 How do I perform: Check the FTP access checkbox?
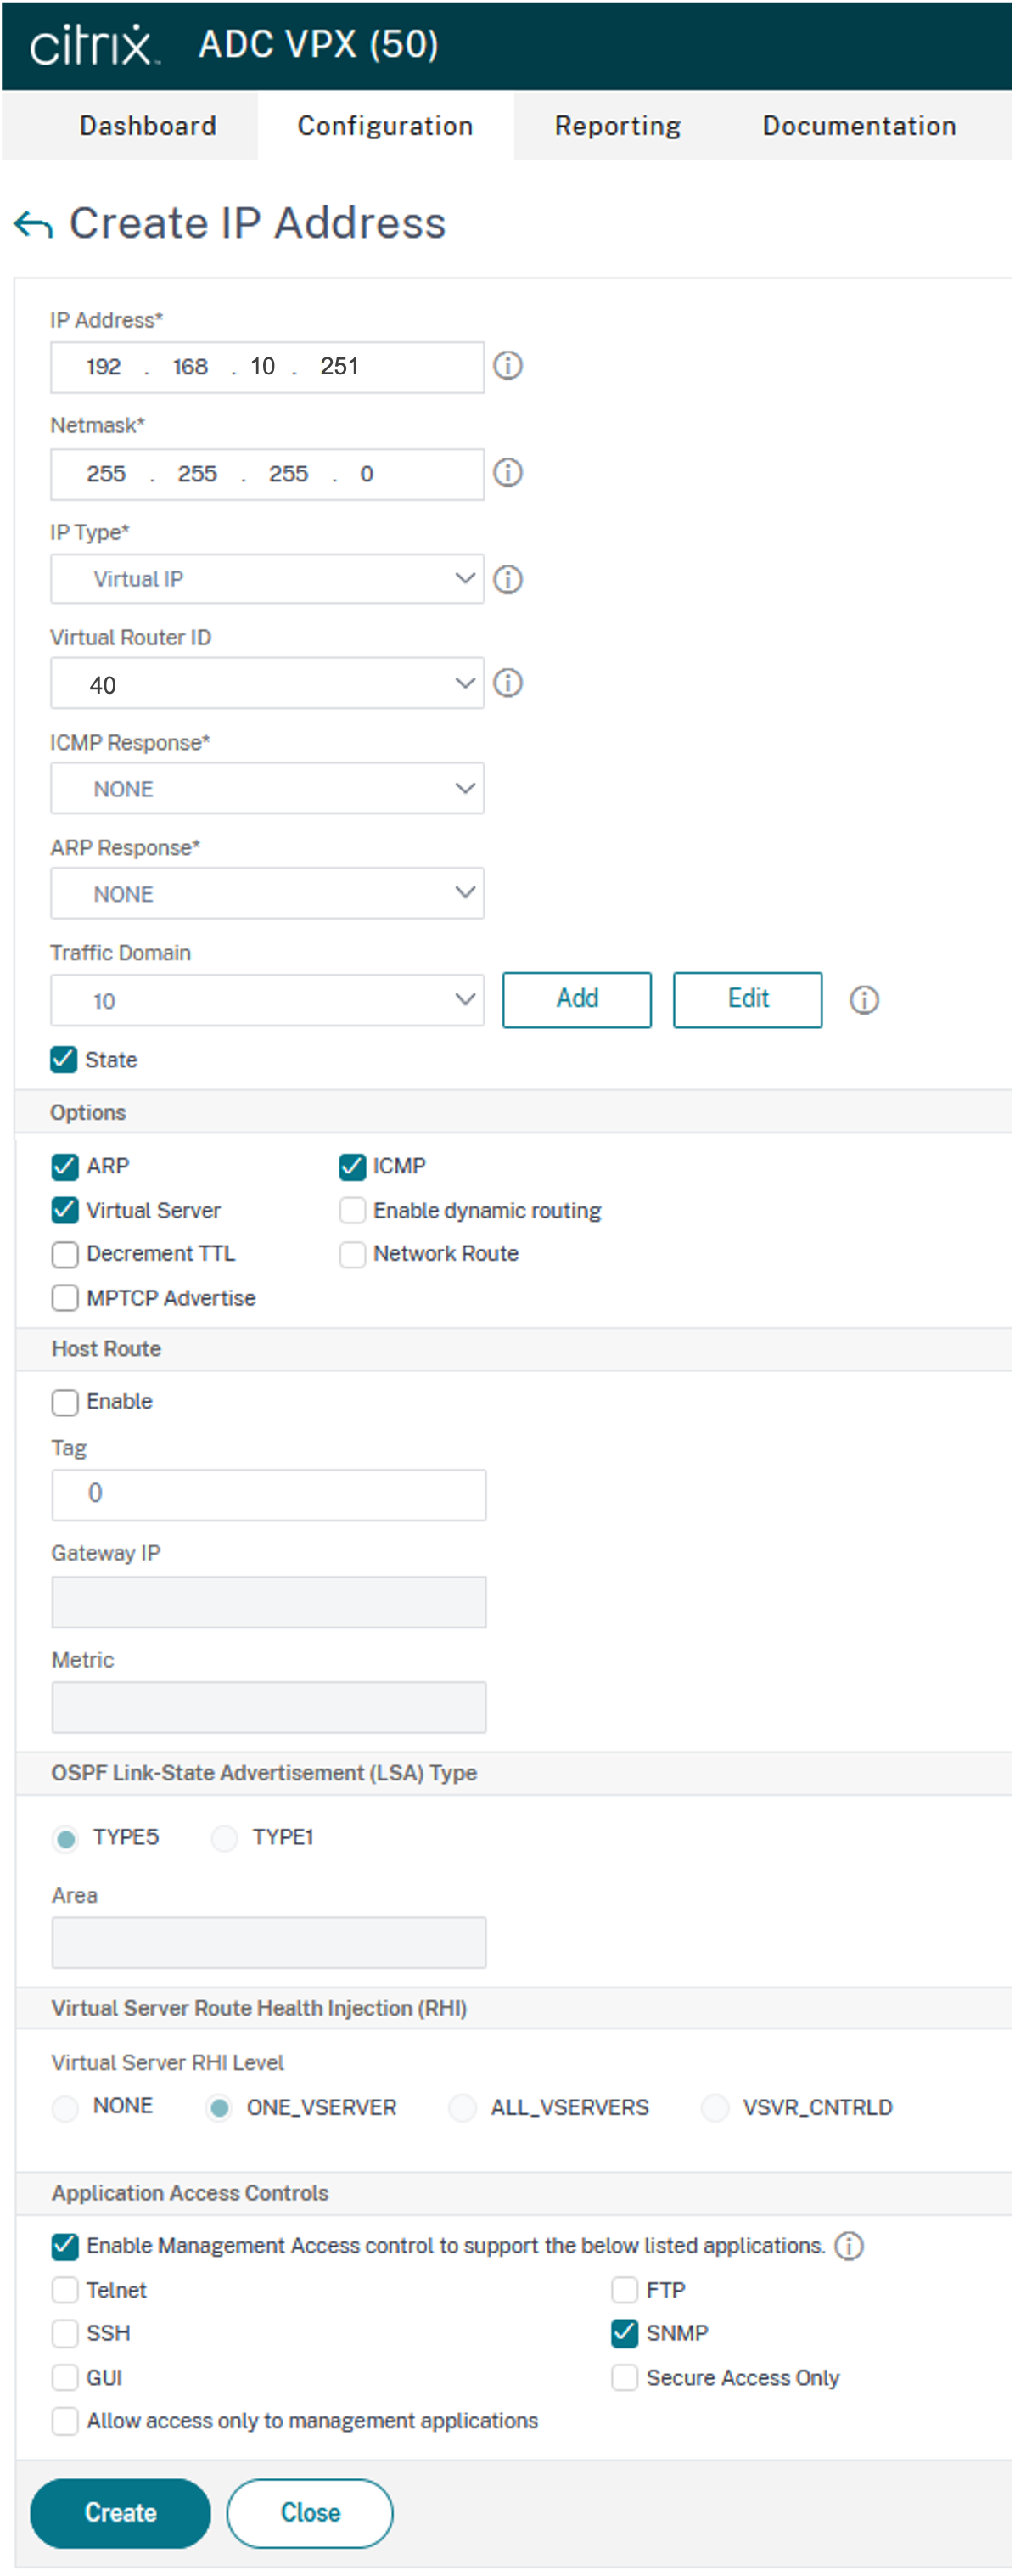625,2290
